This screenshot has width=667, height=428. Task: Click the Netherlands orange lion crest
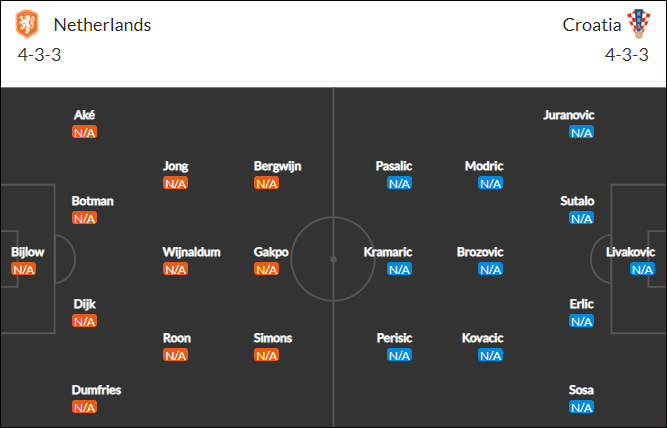27,24
